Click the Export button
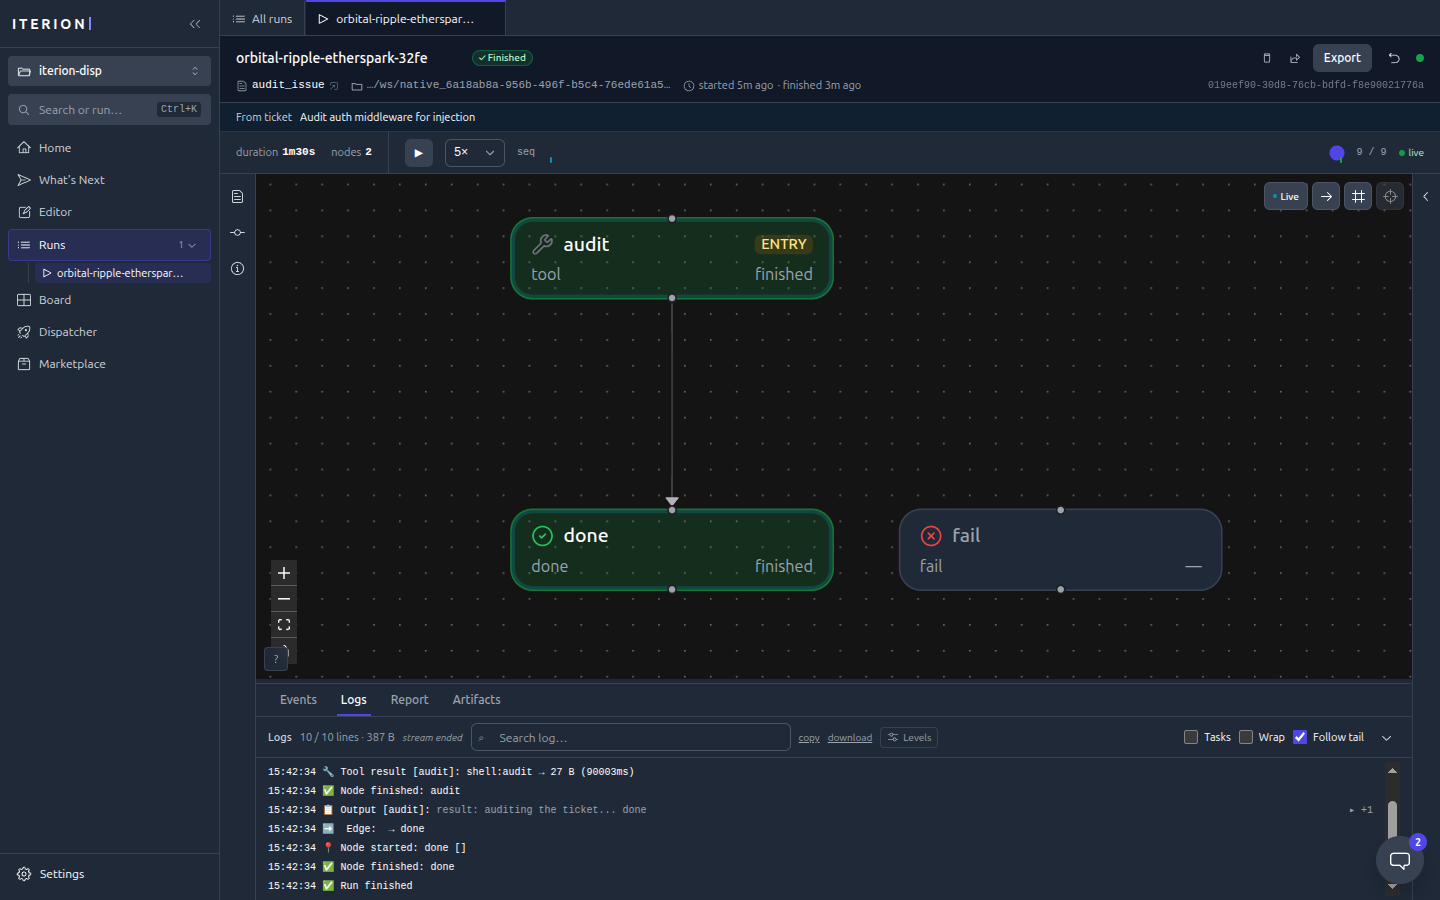 (x=1342, y=58)
